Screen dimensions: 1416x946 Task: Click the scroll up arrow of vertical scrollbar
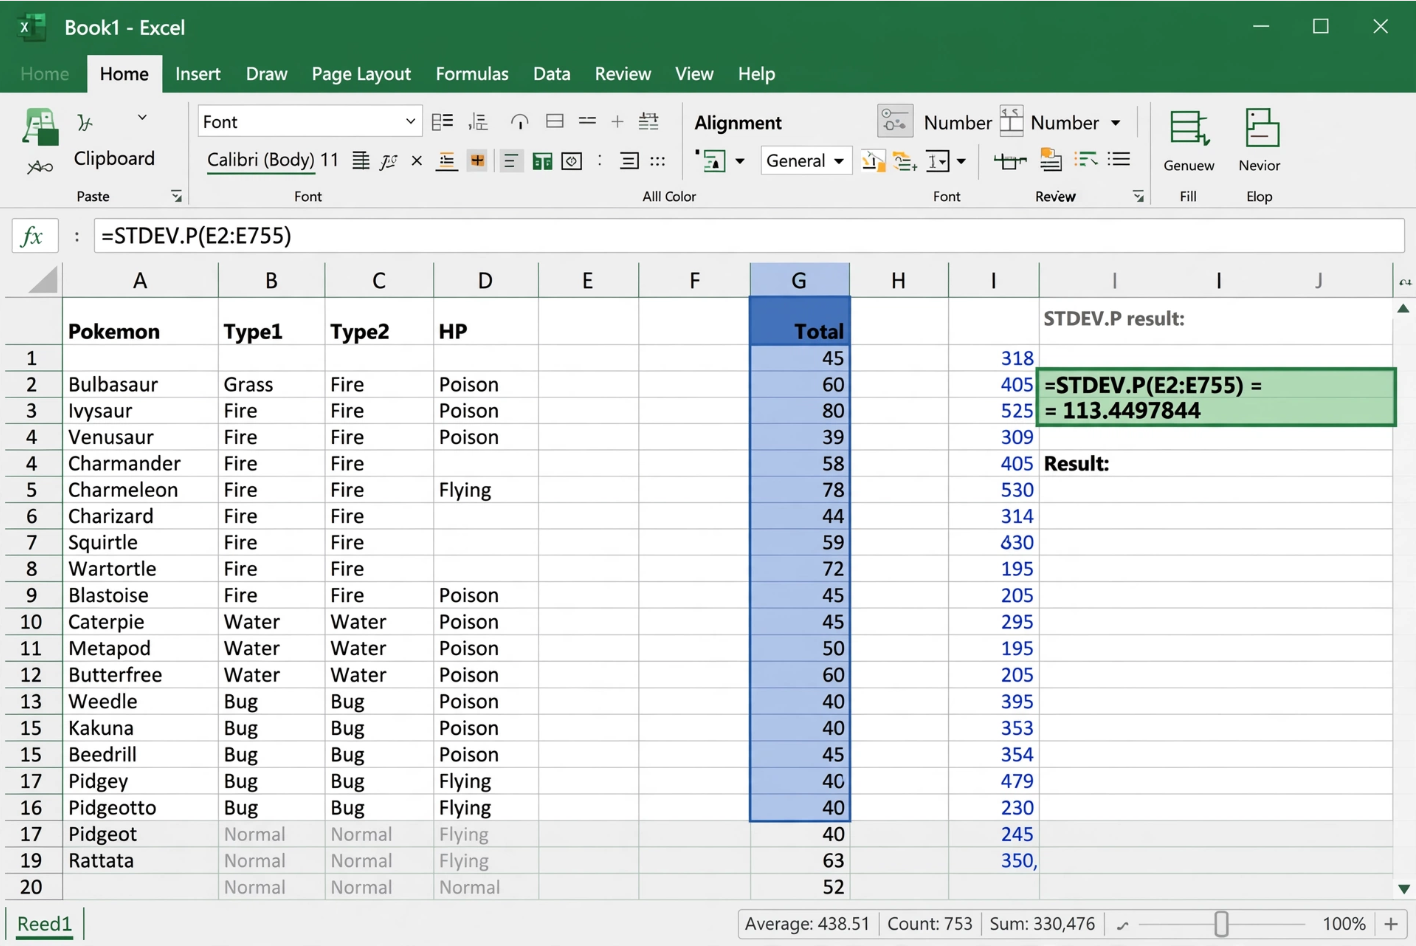[x=1404, y=309]
